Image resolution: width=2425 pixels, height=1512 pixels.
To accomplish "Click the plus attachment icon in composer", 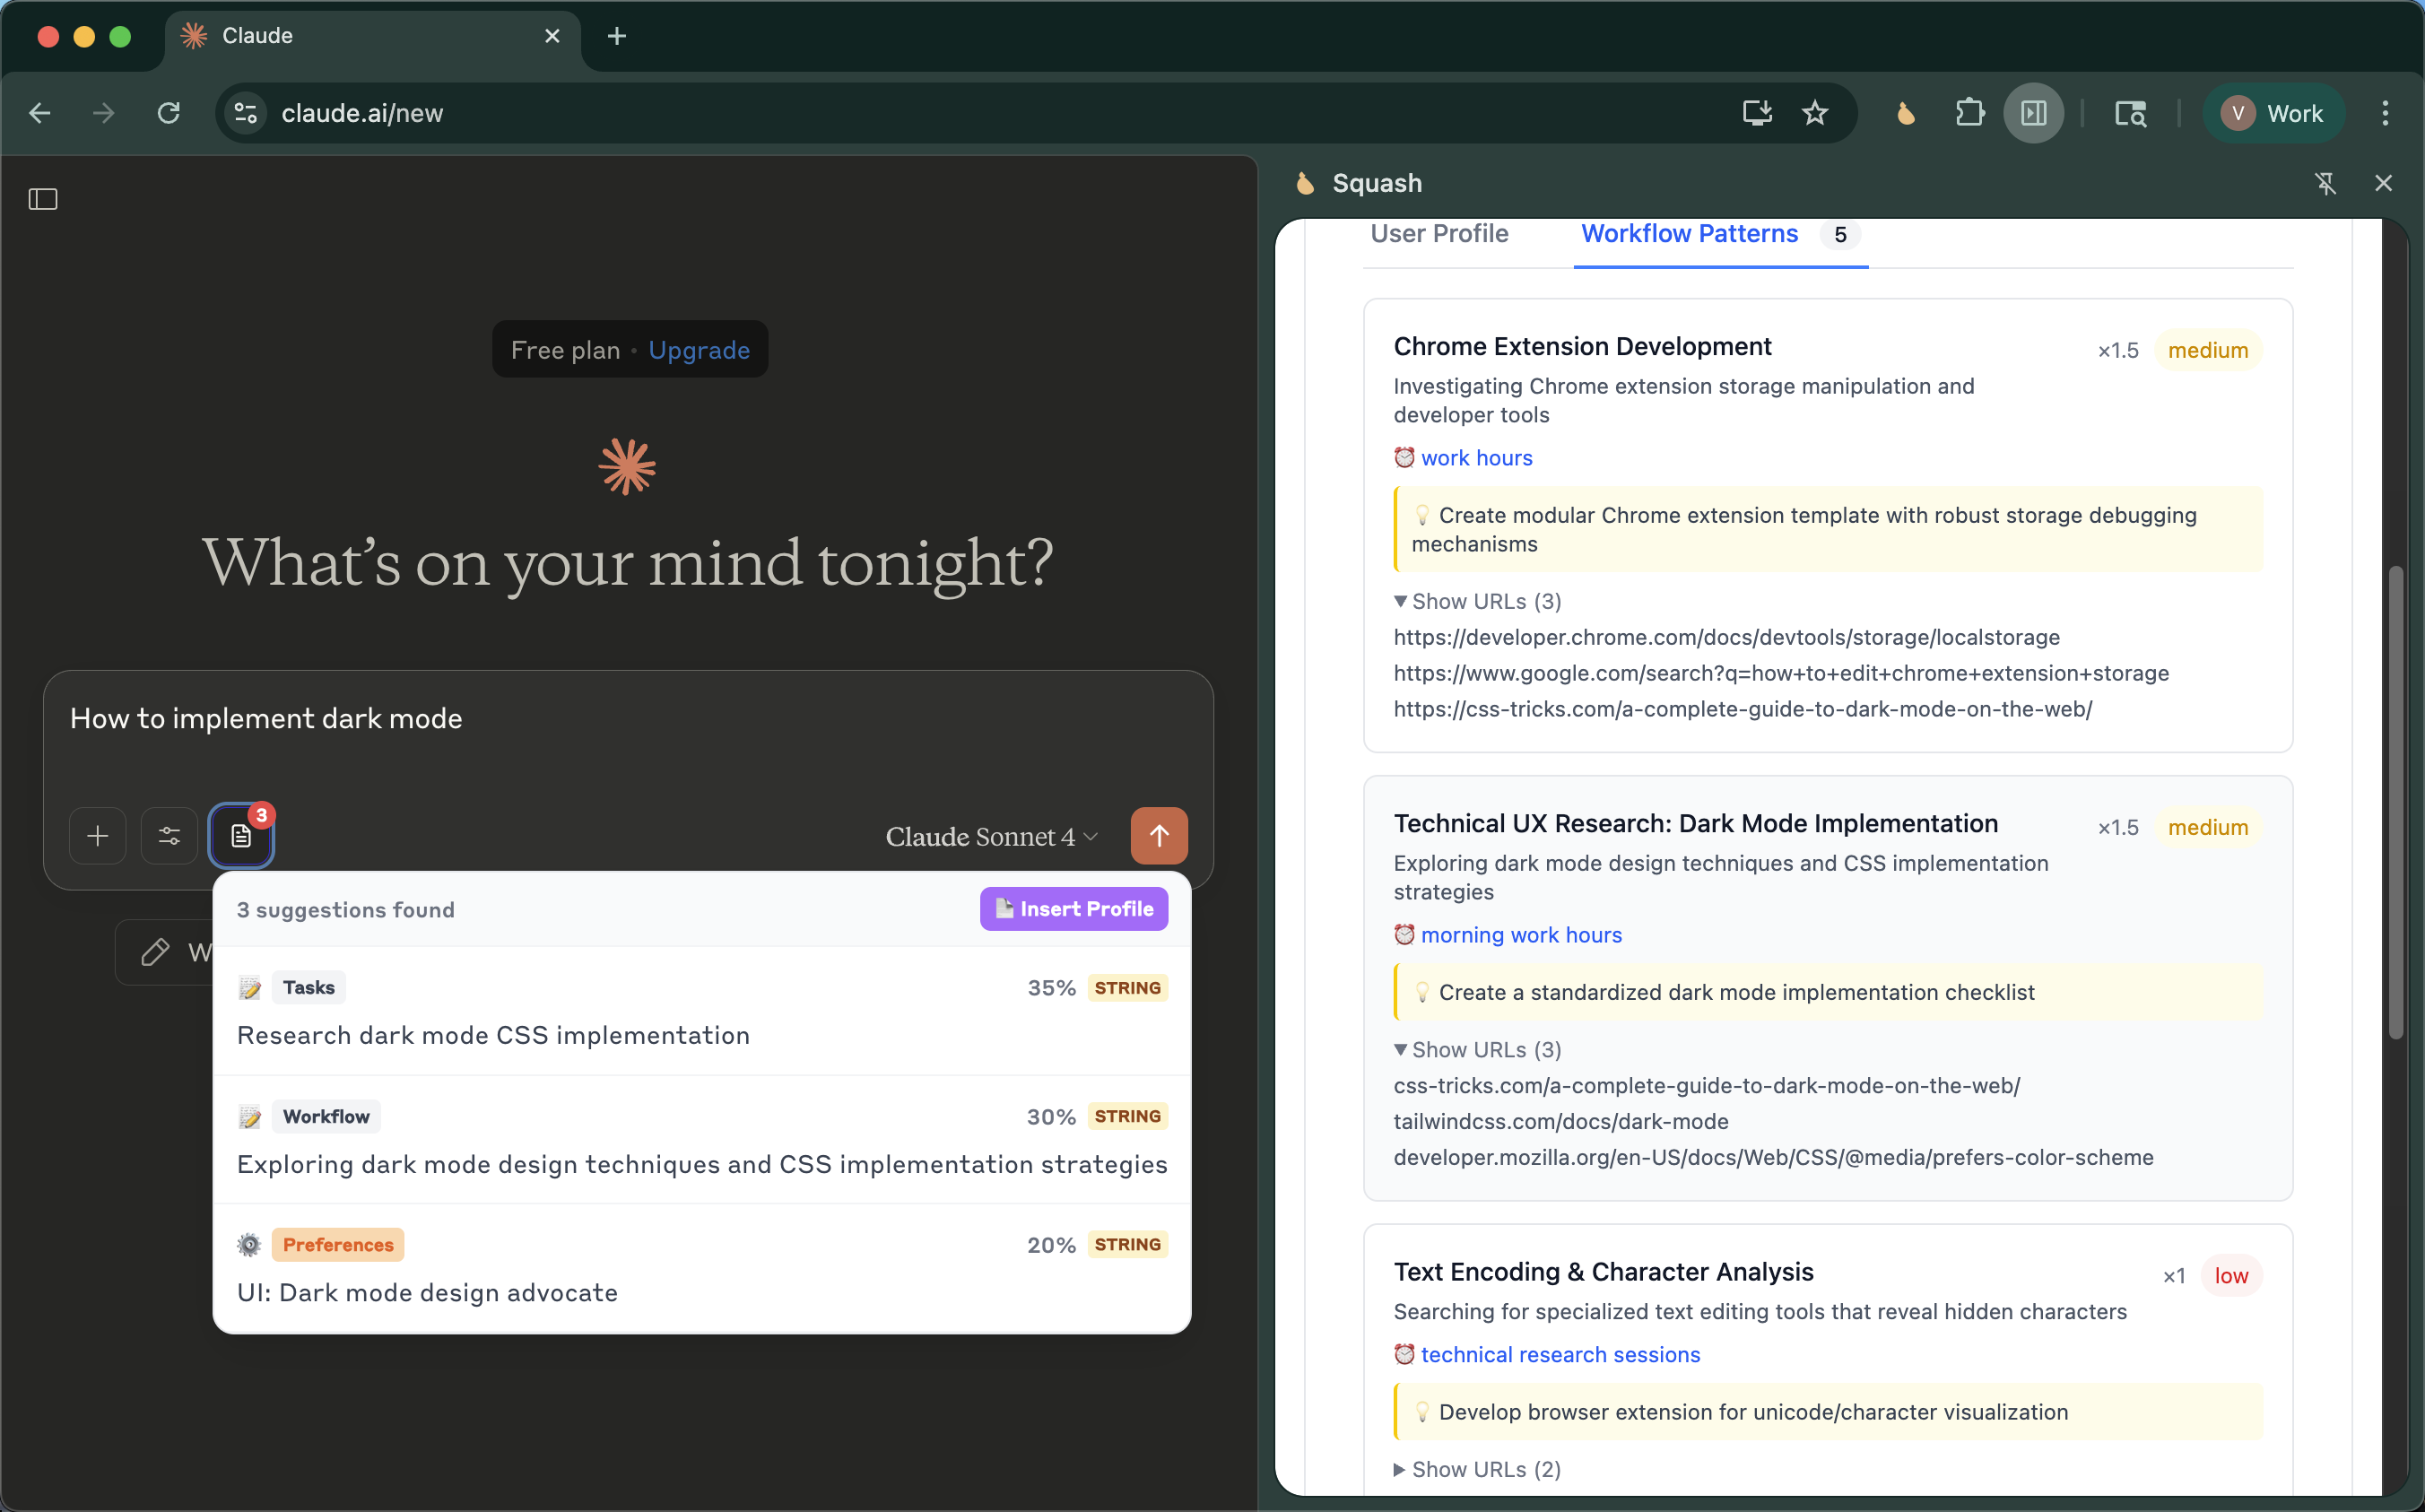I will coord(98,836).
